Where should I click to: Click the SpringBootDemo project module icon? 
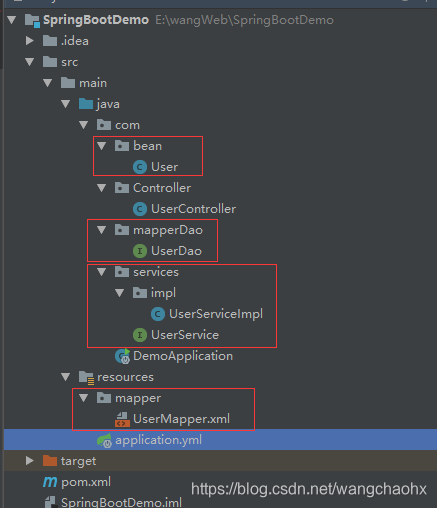point(33,21)
